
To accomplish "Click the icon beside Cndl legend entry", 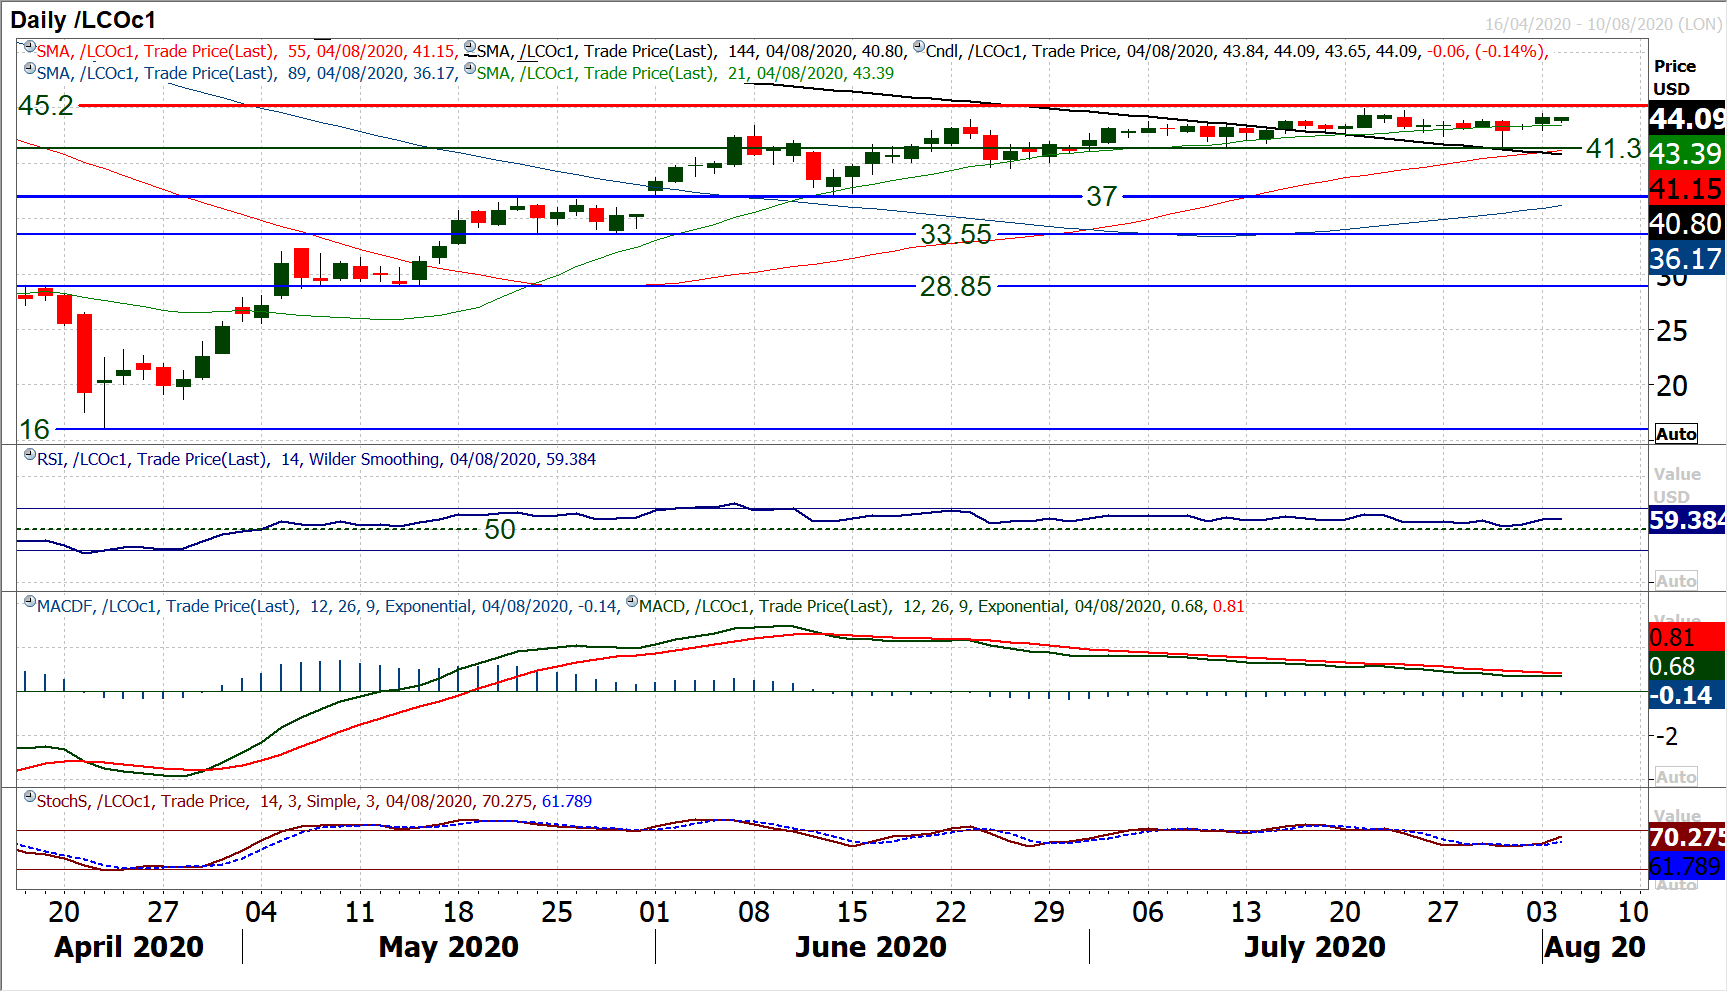I will coord(919,47).
